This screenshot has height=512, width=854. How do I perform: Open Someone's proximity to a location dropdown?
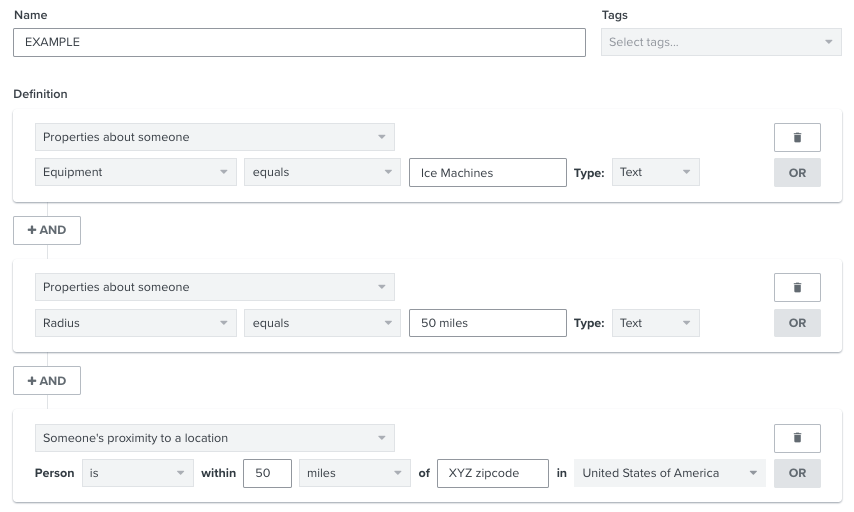(215, 438)
